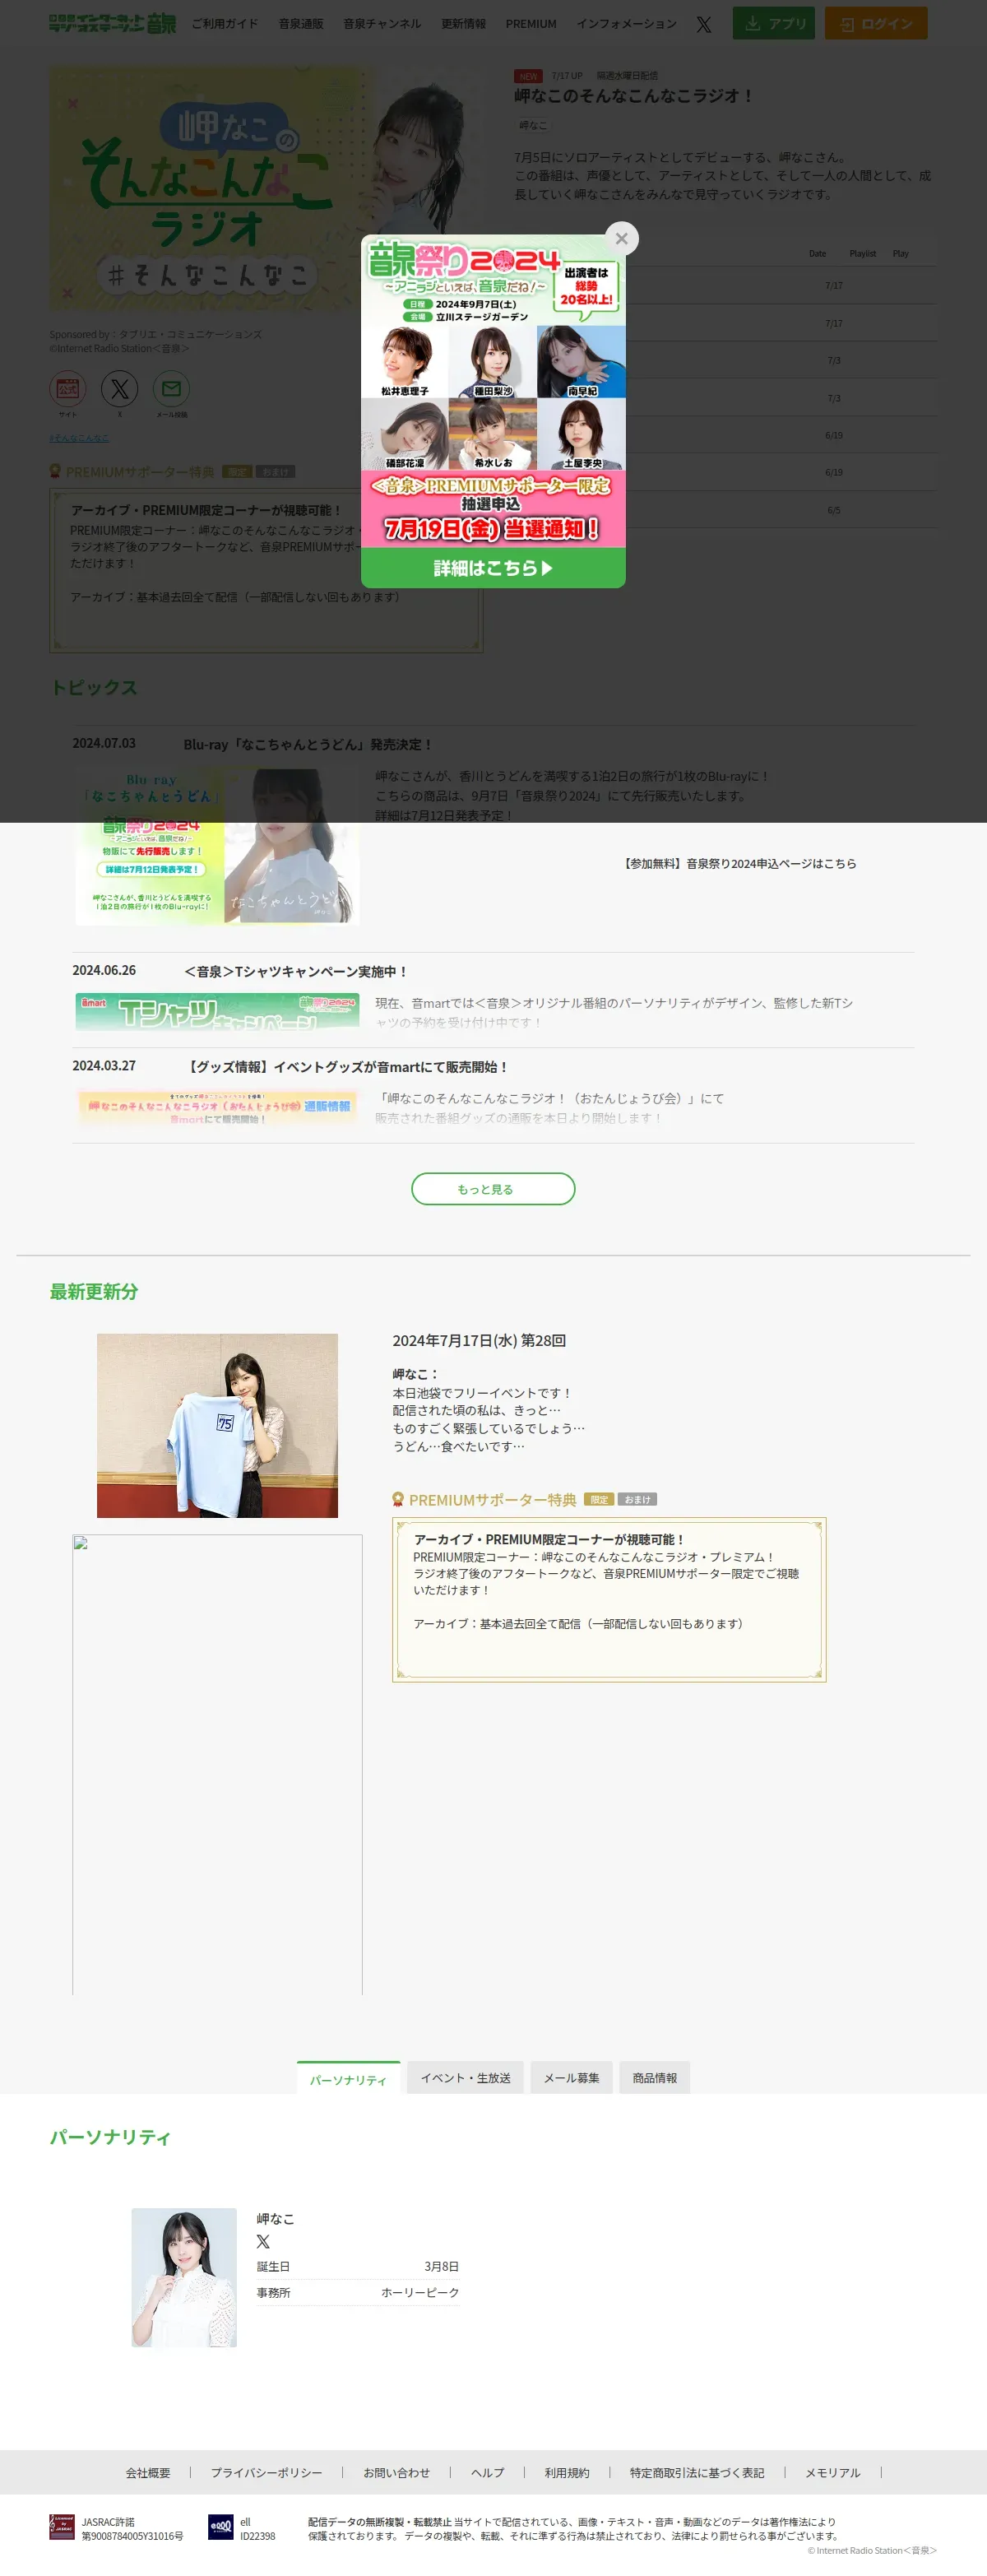Open PREMIUM menu item
This screenshot has width=987, height=2576.
[x=531, y=24]
